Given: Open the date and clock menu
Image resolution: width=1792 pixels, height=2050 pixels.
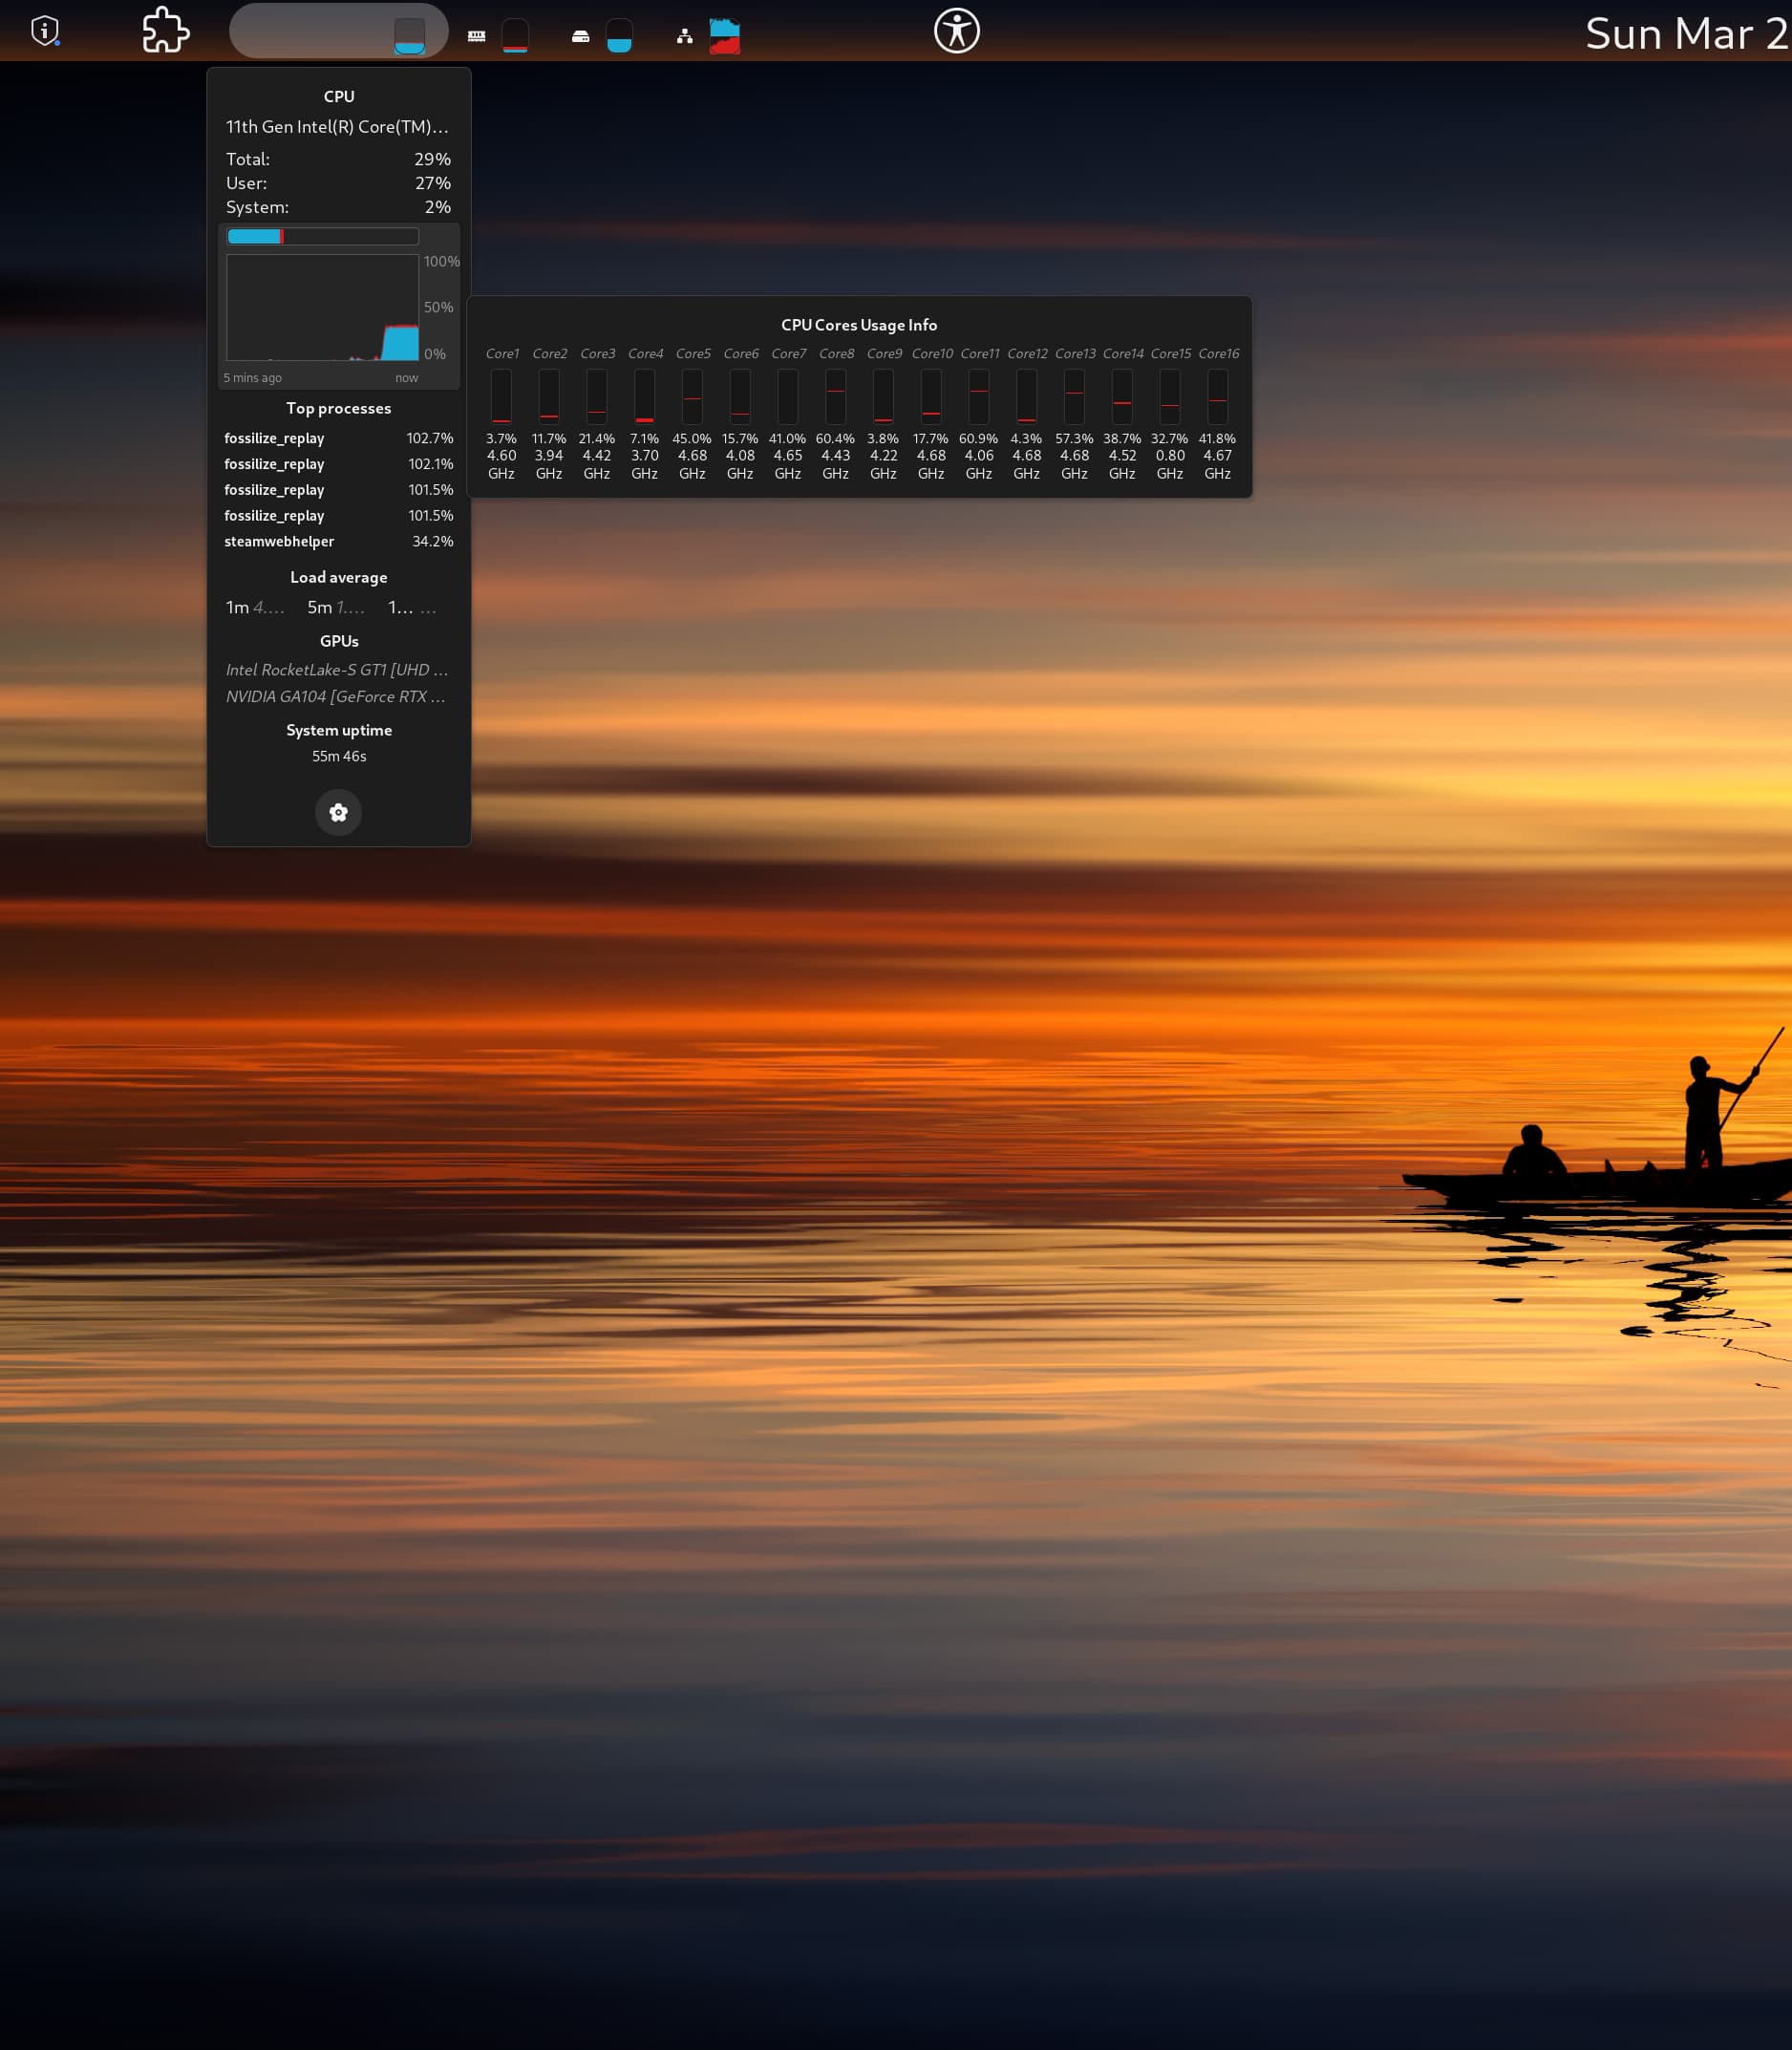Looking at the screenshot, I should point(1686,34).
